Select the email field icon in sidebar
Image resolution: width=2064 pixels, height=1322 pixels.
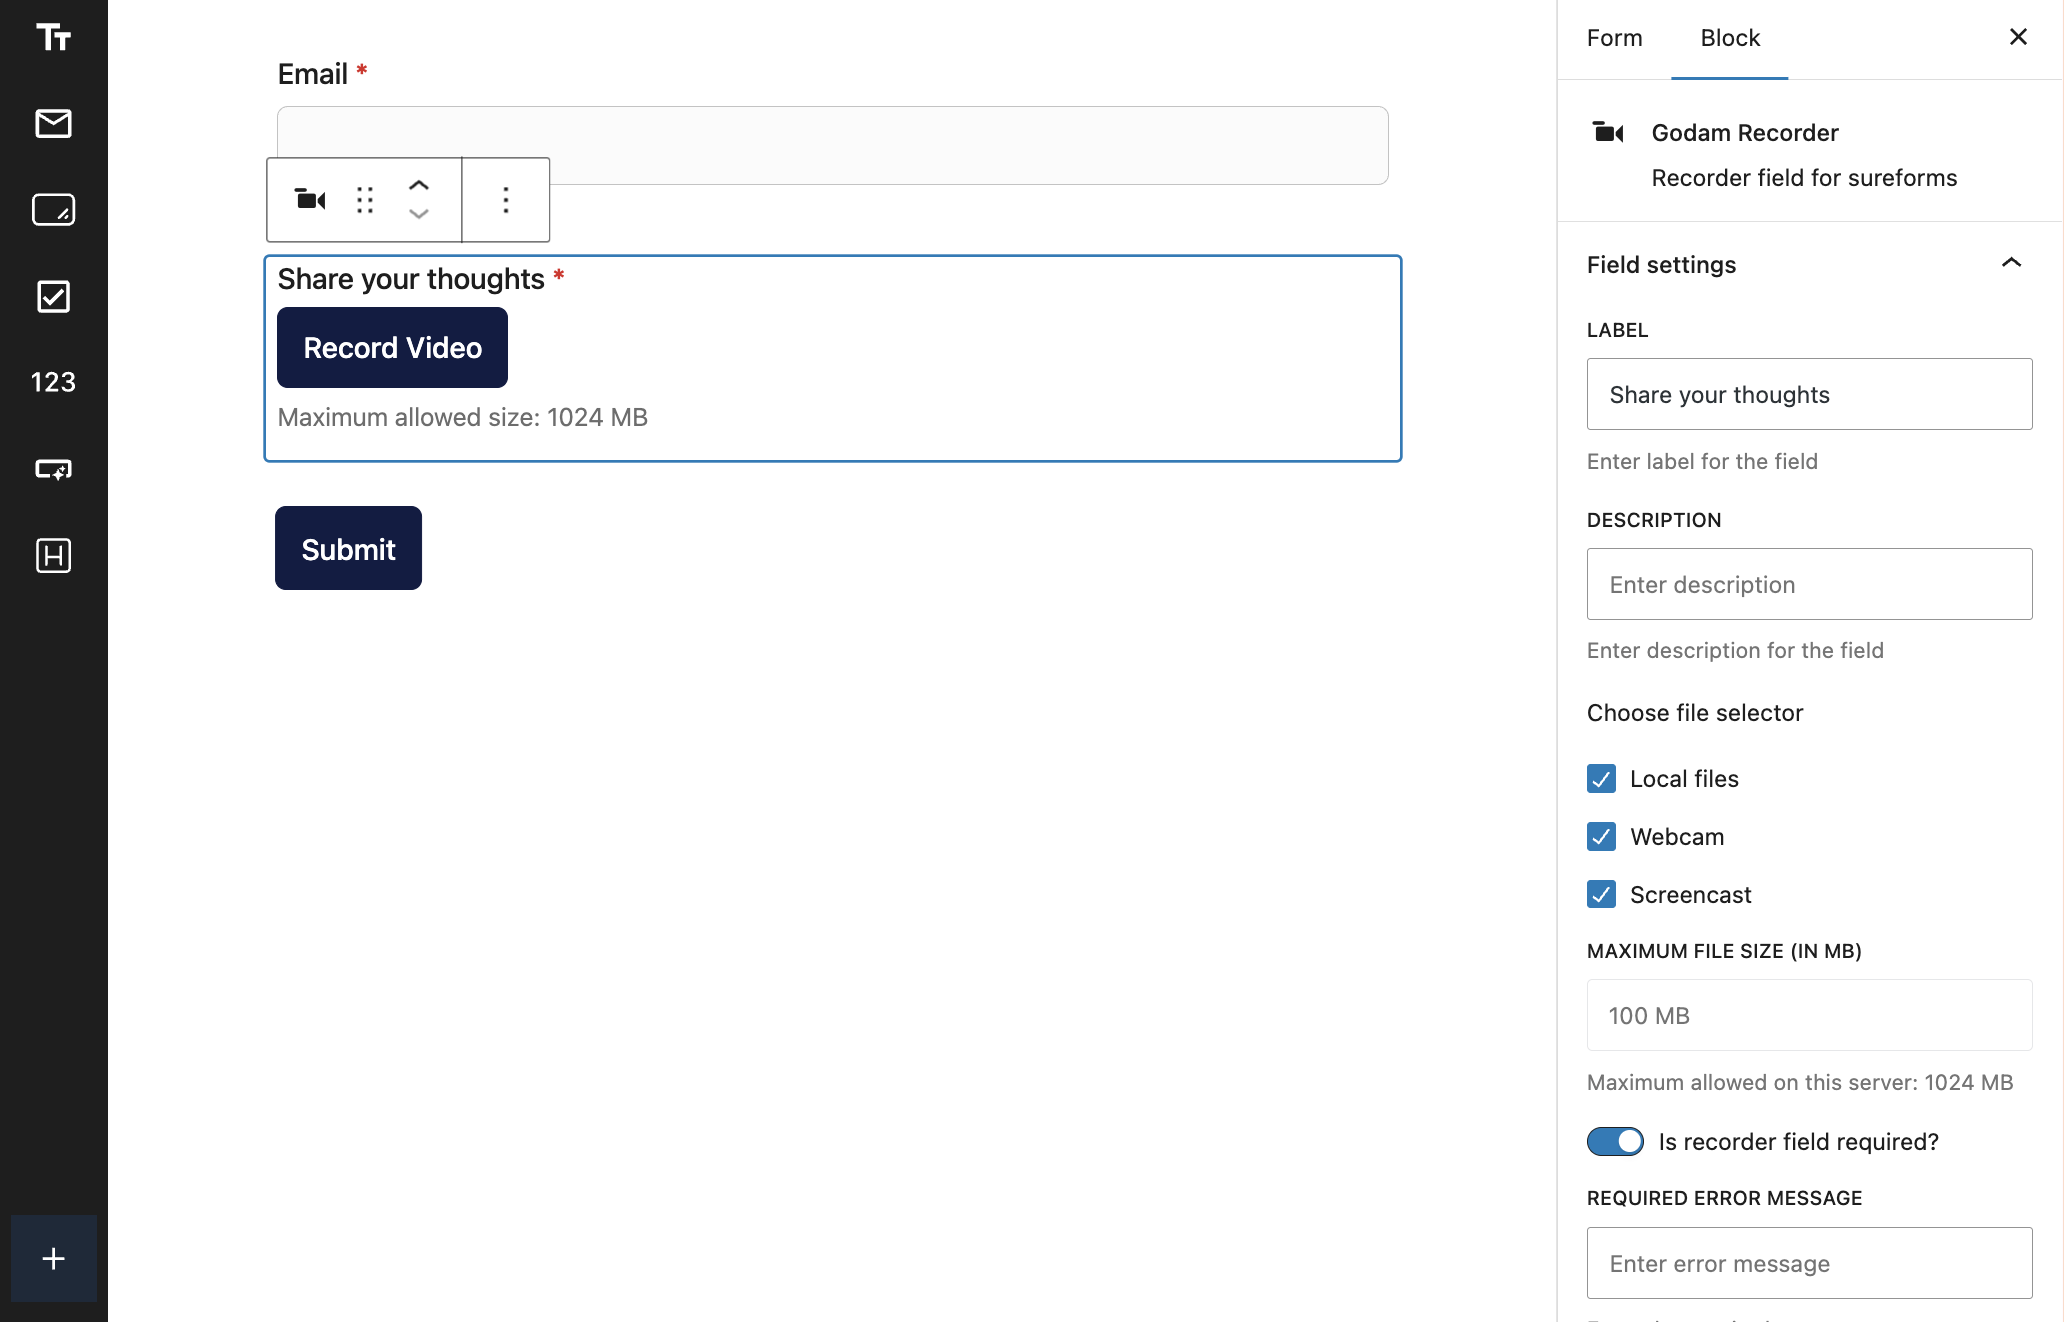click(x=53, y=124)
